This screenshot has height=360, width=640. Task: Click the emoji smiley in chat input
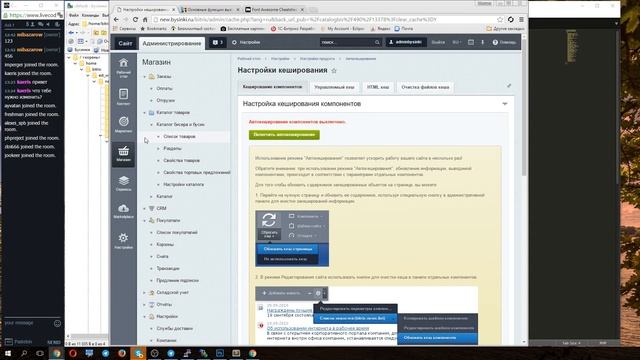[58, 324]
